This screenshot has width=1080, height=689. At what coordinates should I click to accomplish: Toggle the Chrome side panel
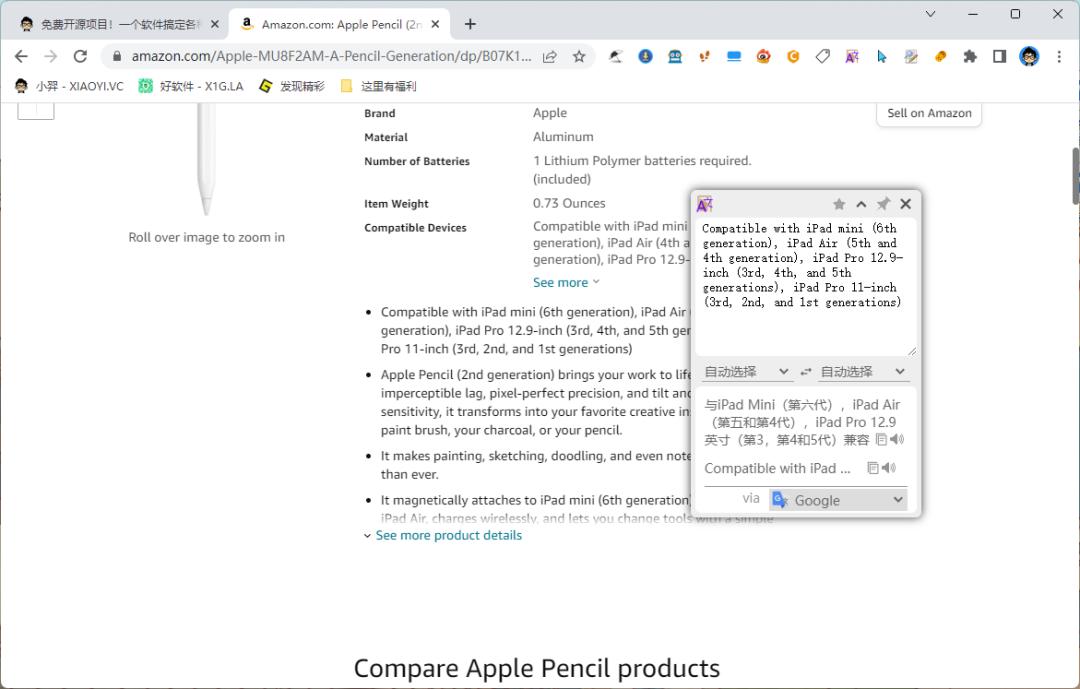pyautogui.click(x=999, y=57)
